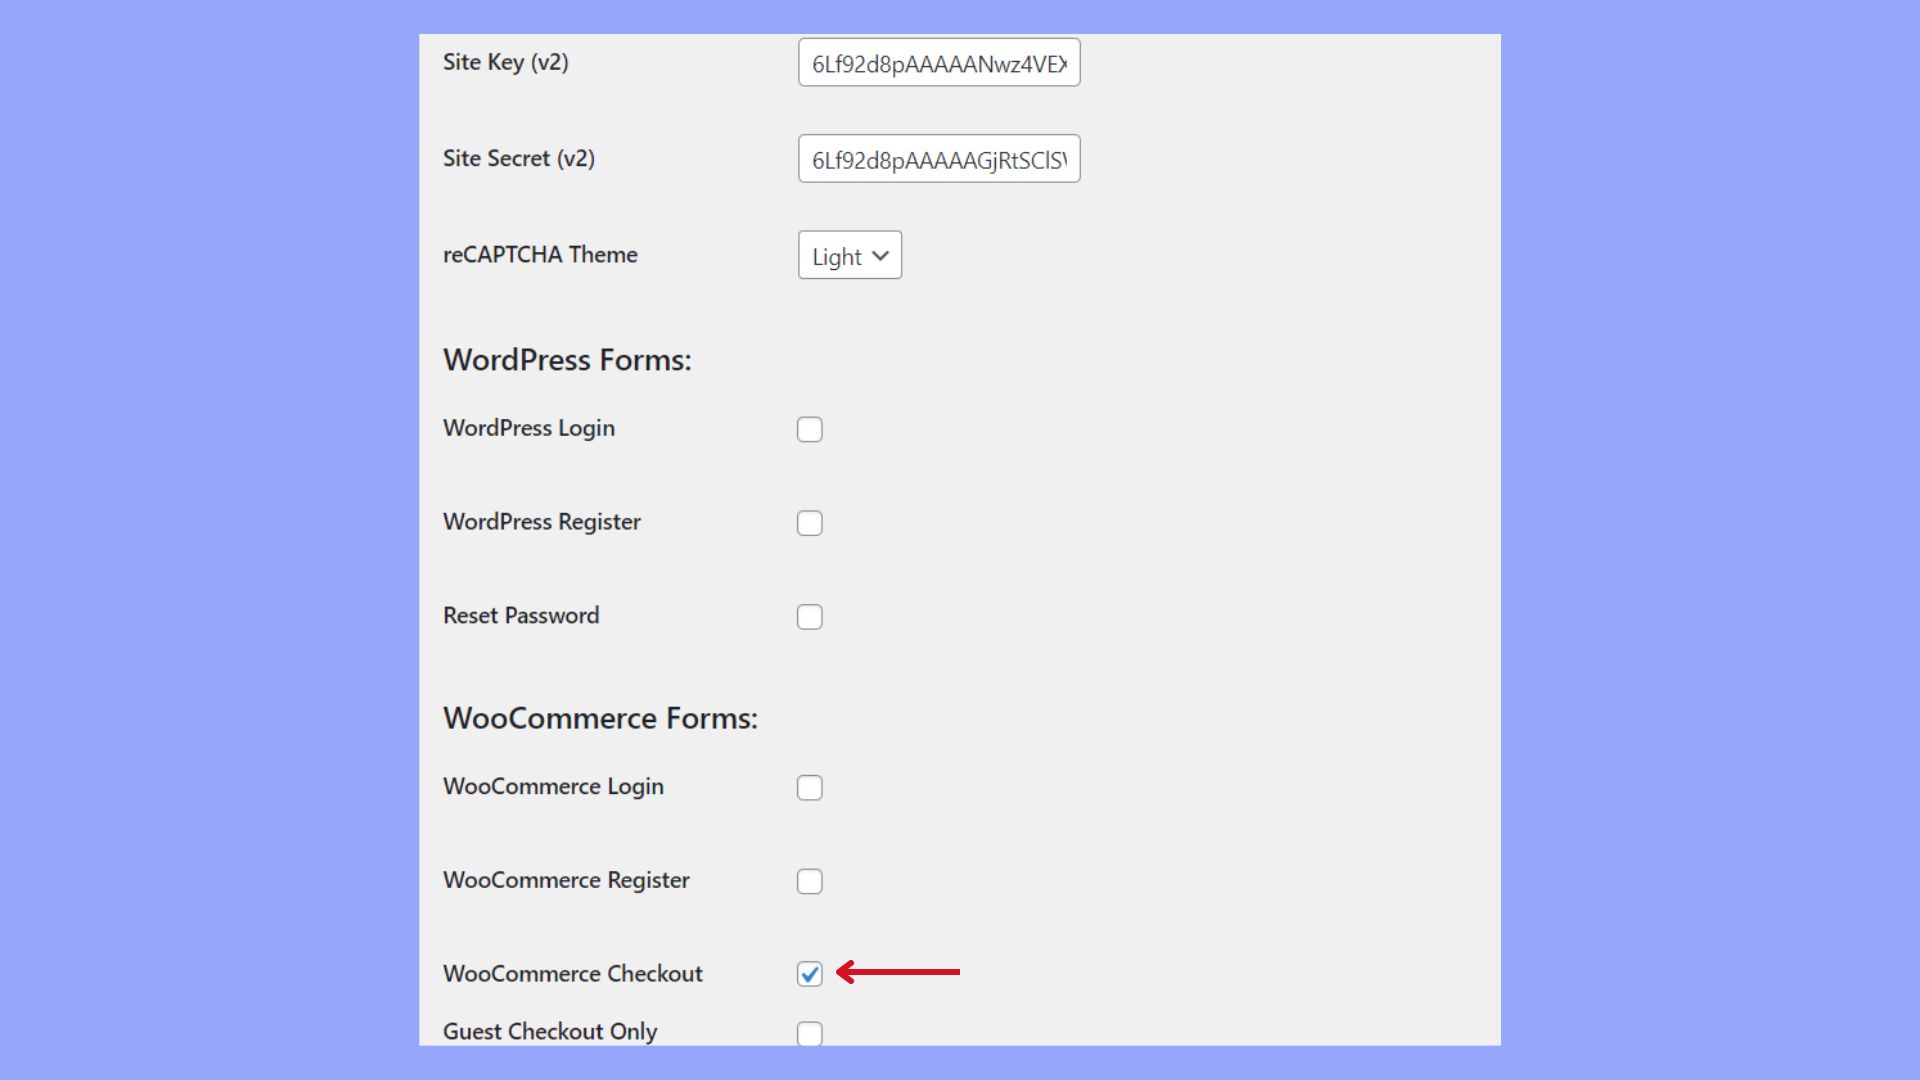Image resolution: width=1920 pixels, height=1080 pixels.
Task: Click the chevron on the Light theme selector
Action: point(879,255)
